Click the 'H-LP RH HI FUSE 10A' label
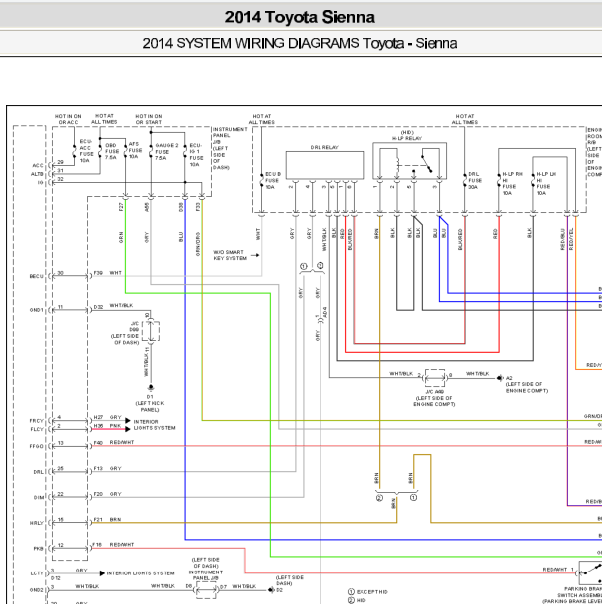602x604 pixels. pos(512,184)
